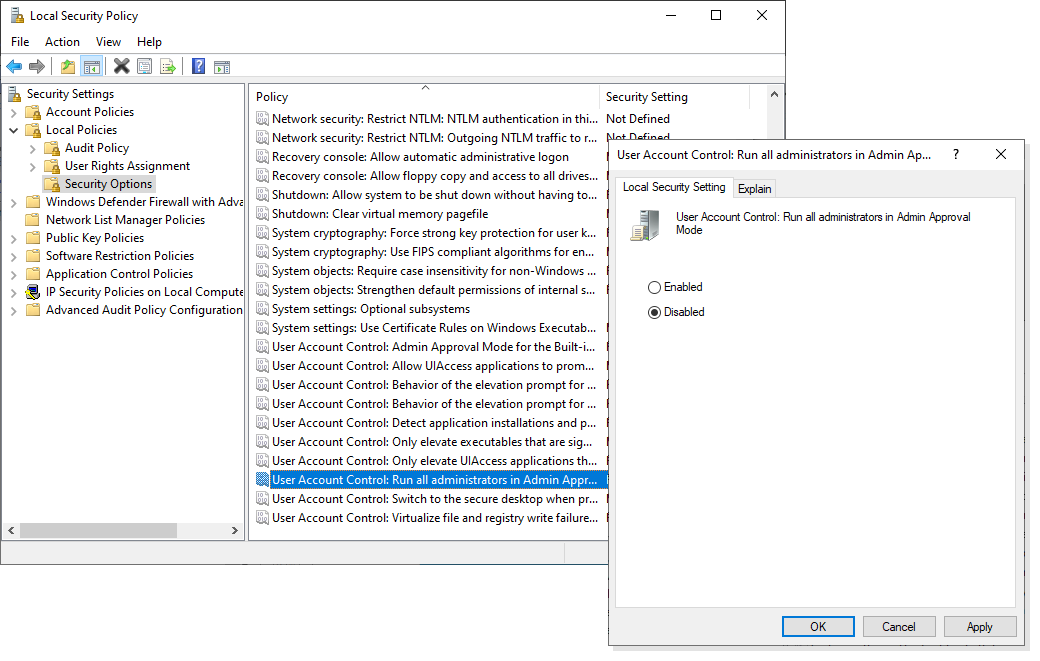This screenshot has width=1040, height=661.
Task: Select 'User Account Control: Virtualize file and registry' policy
Action: pos(434,518)
